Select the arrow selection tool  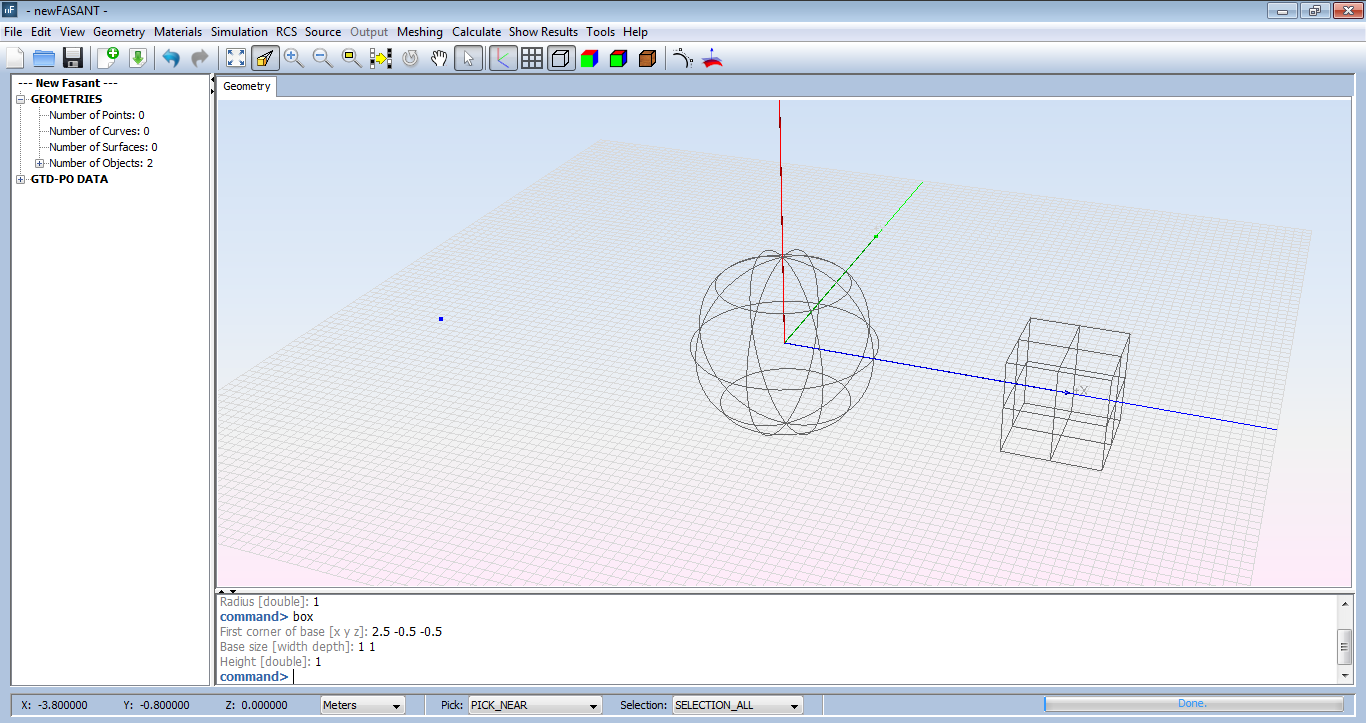(x=468, y=58)
